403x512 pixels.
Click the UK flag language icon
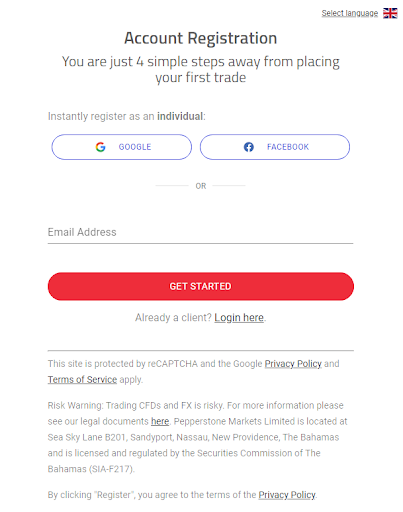point(390,13)
